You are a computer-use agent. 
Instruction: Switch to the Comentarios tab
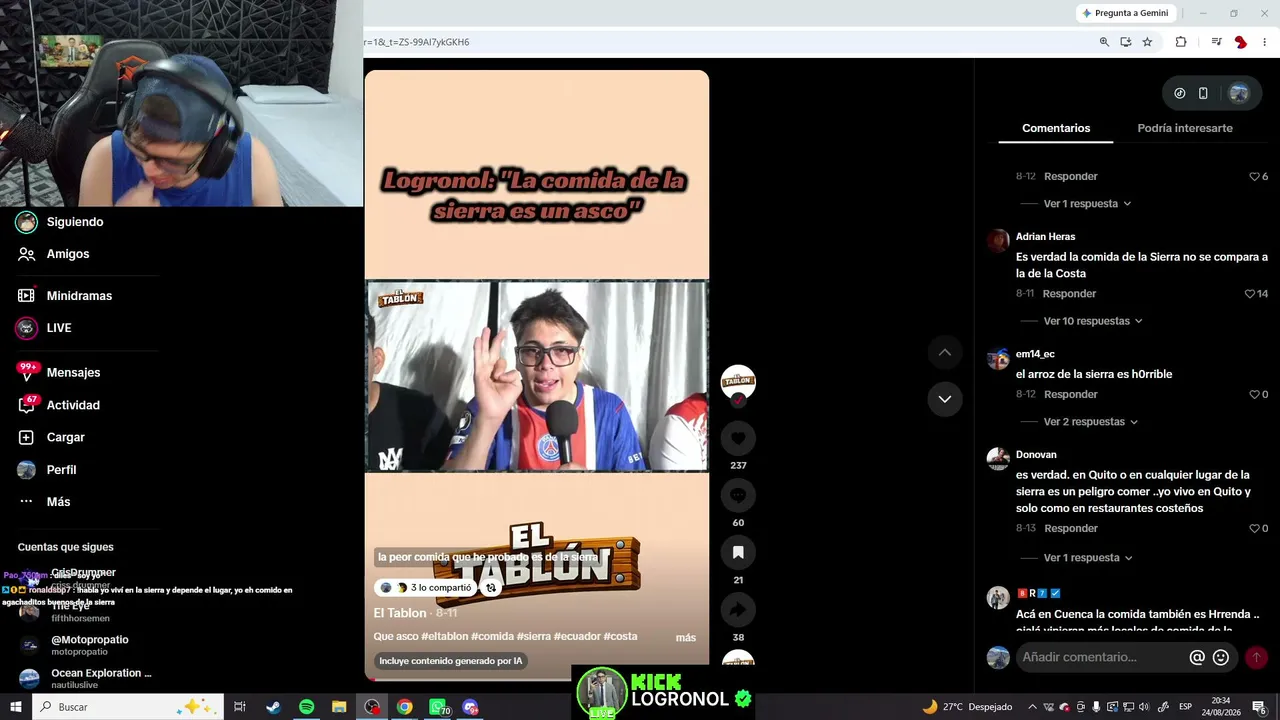(1056, 128)
